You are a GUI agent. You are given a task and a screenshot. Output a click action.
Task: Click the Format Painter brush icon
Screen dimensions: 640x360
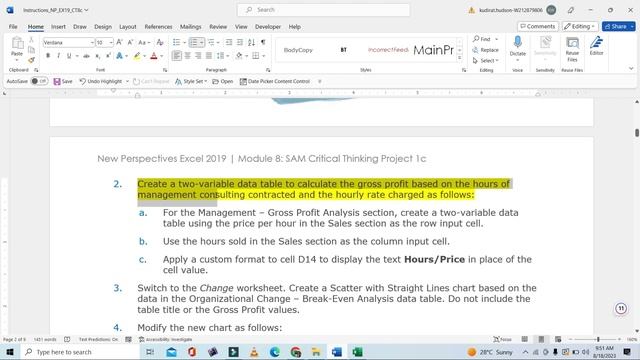pos(31,60)
